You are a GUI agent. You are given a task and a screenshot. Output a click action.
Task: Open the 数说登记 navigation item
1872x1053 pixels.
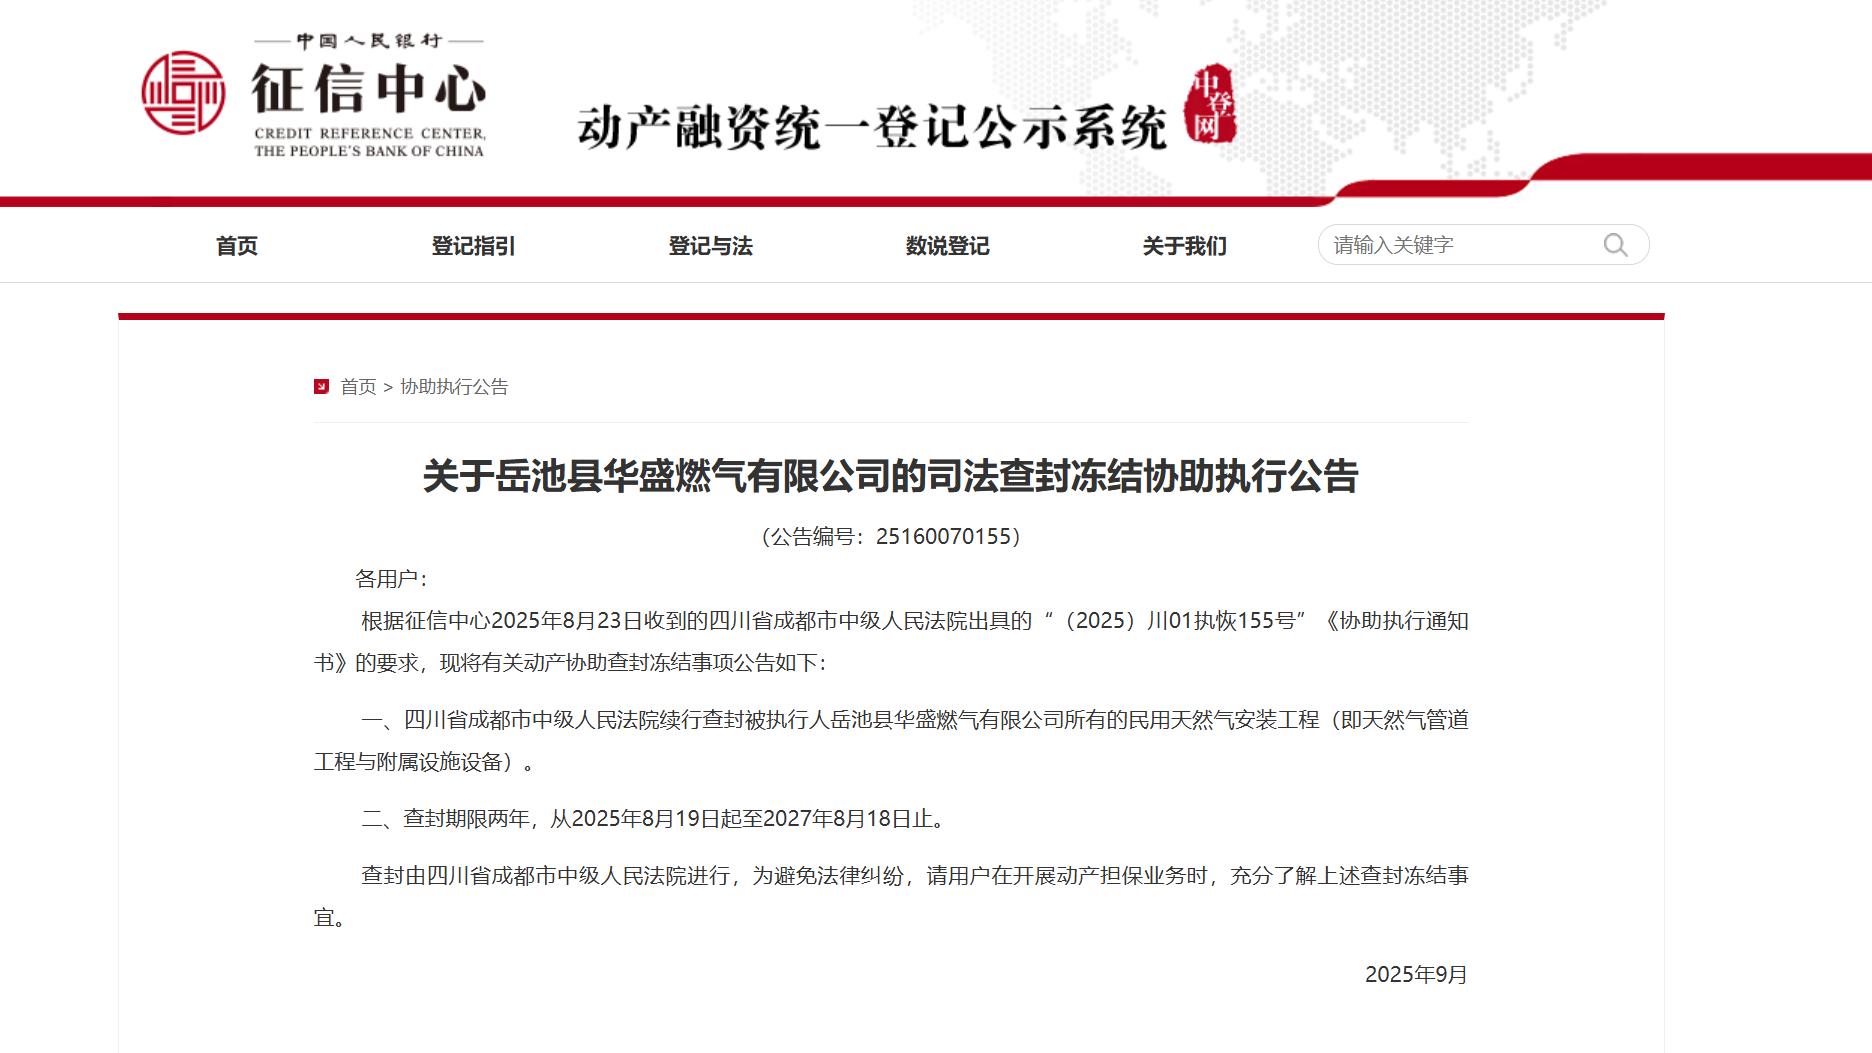coord(945,245)
